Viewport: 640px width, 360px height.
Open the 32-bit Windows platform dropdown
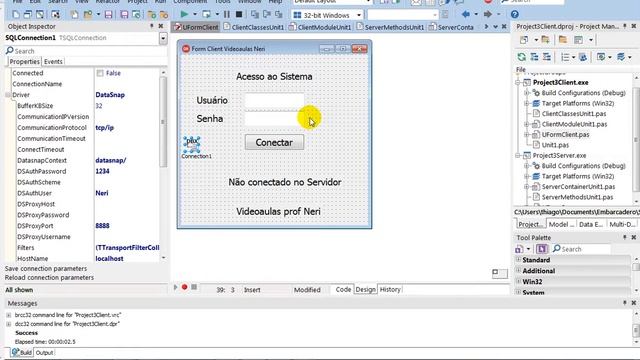coord(359,15)
